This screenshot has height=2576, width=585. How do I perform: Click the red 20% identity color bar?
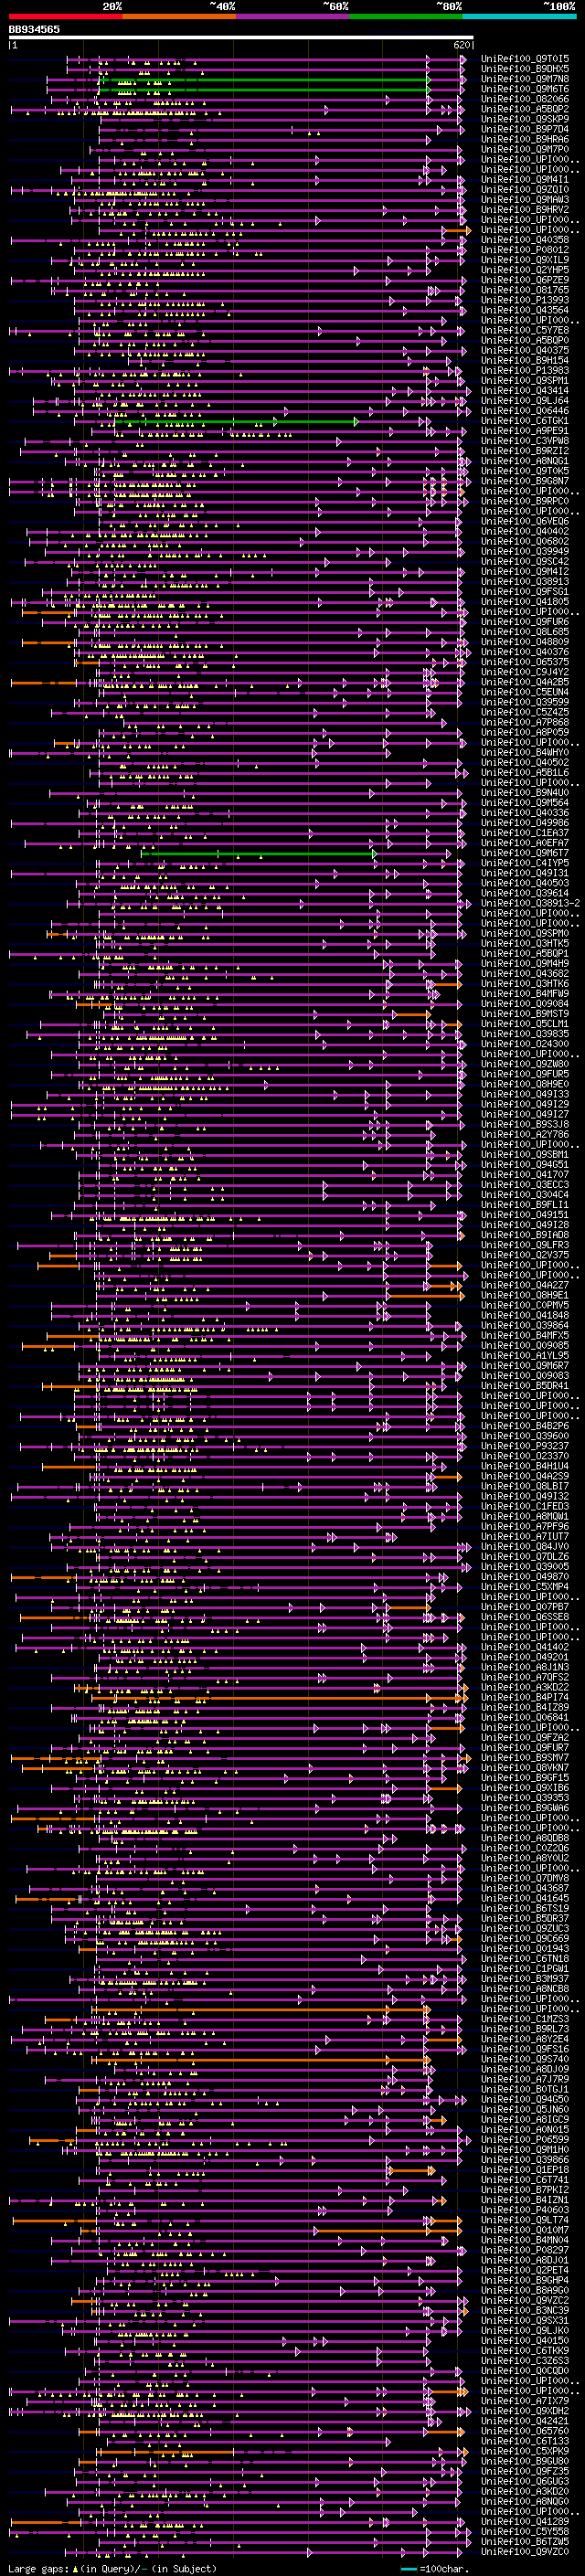[x=65, y=16]
